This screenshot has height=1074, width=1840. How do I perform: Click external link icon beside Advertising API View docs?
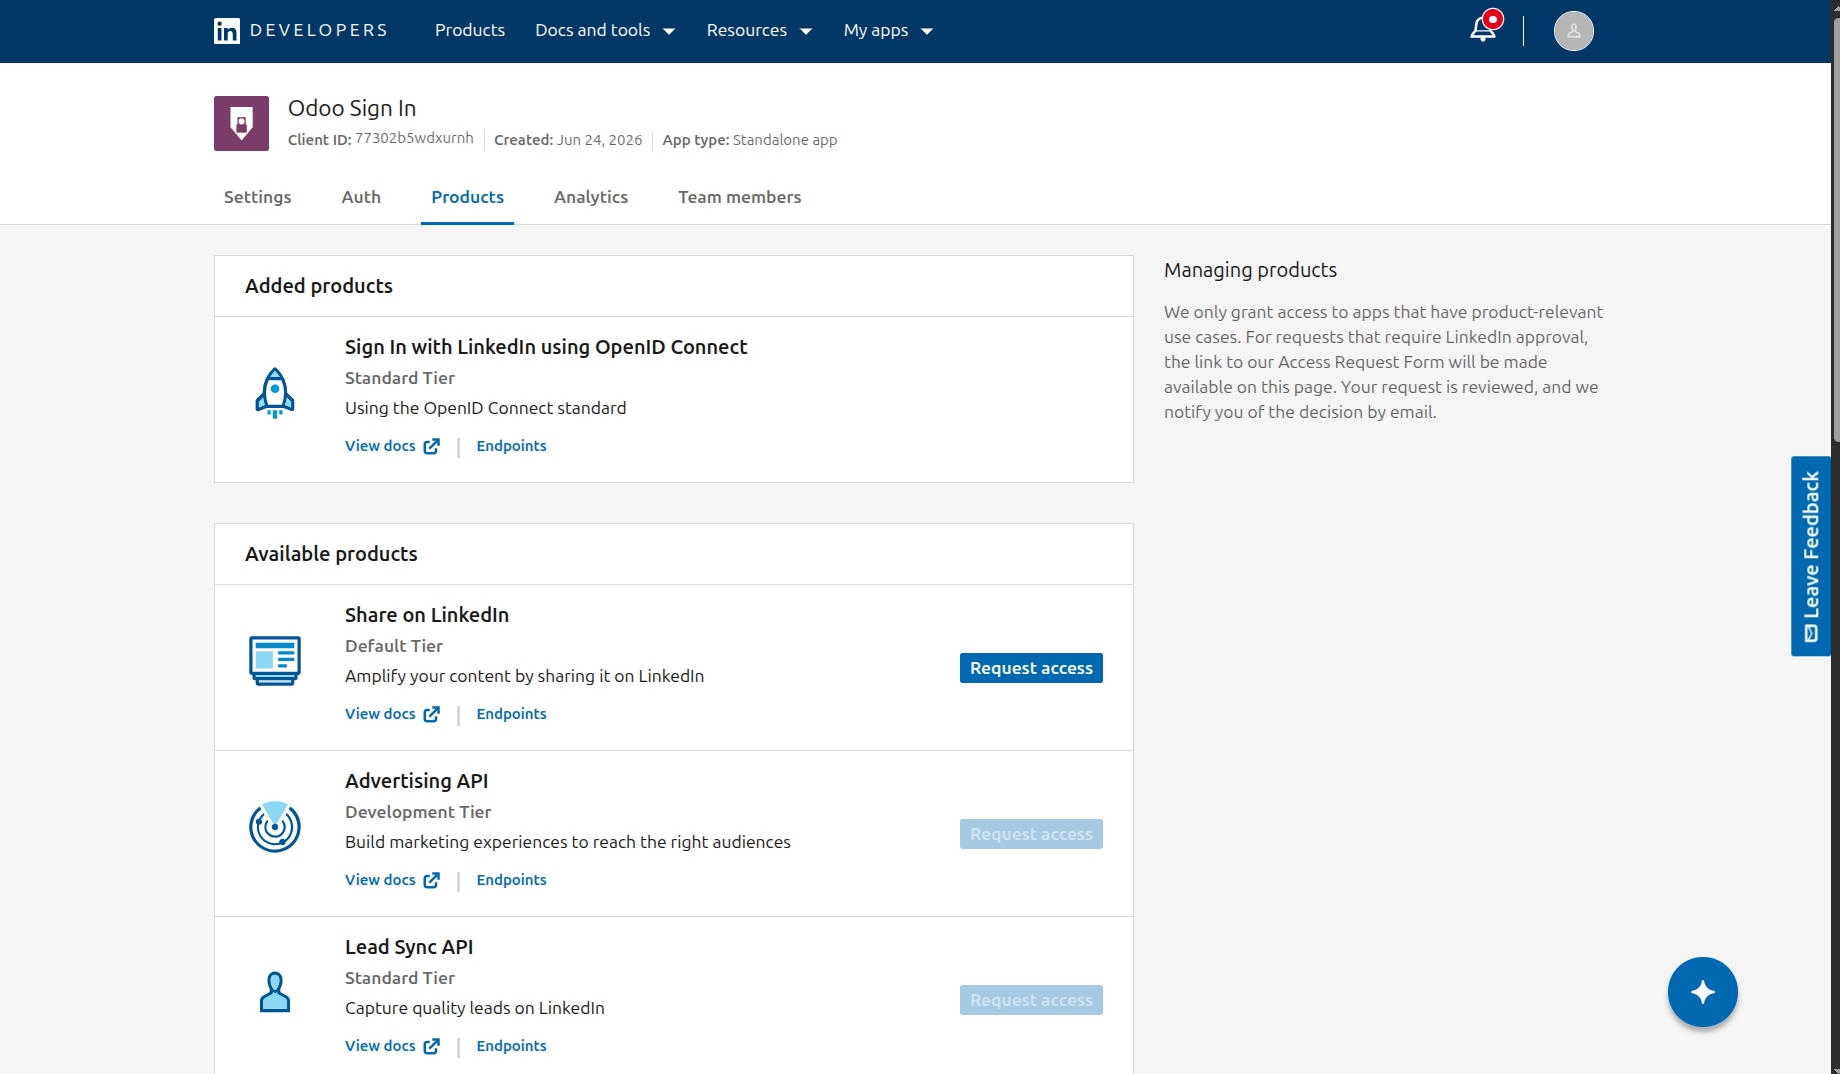(x=431, y=880)
